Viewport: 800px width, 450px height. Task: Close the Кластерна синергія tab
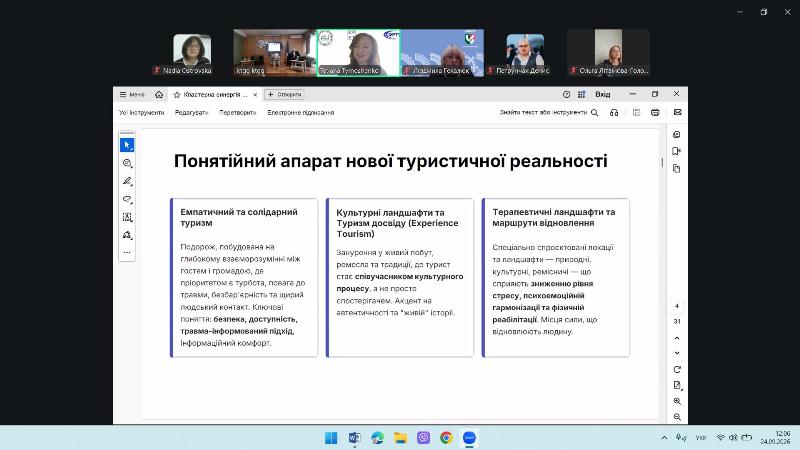click(x=255, y=94)
